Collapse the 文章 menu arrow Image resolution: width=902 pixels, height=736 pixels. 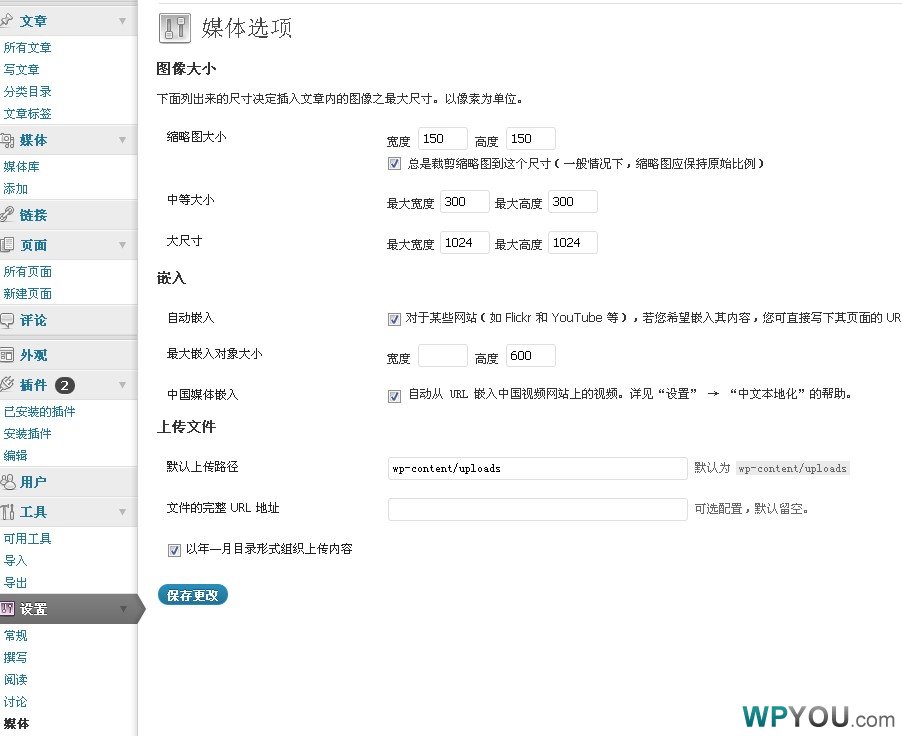pos(123,21)
